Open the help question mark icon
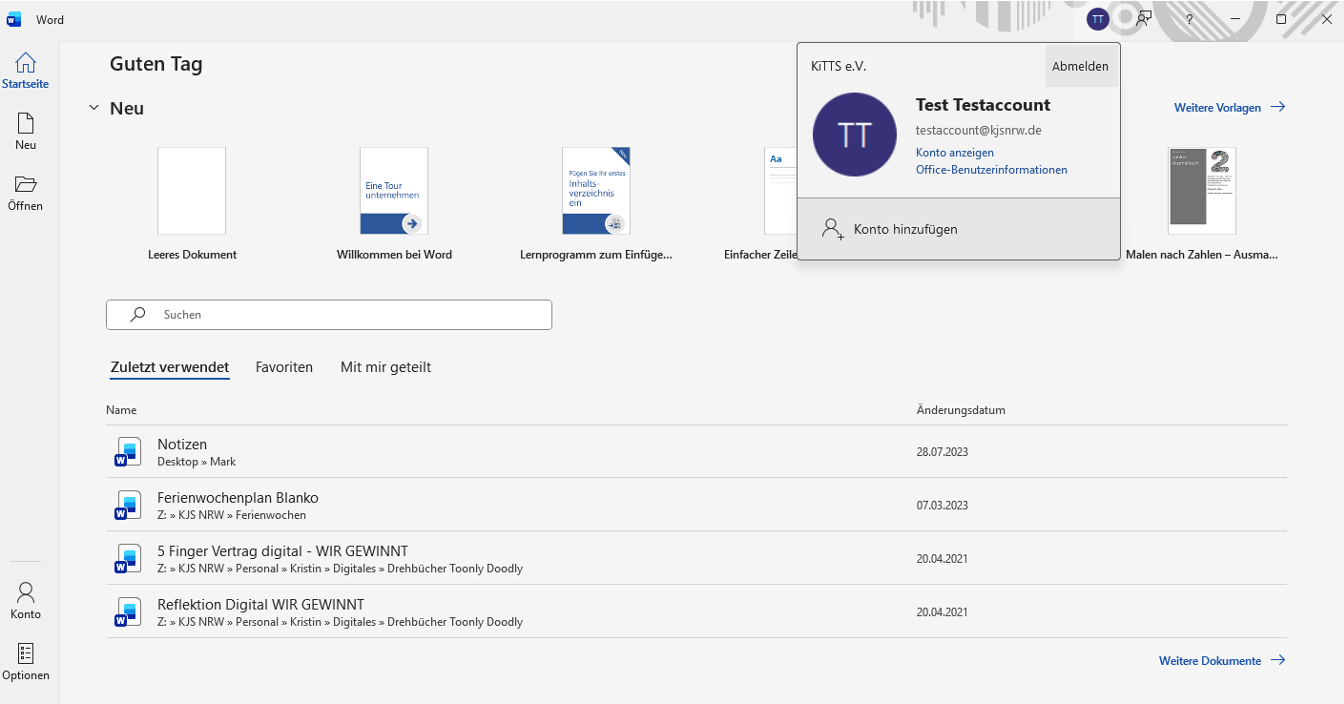The width and height of the screenshot is (1344, 704). pos(1189,19)
